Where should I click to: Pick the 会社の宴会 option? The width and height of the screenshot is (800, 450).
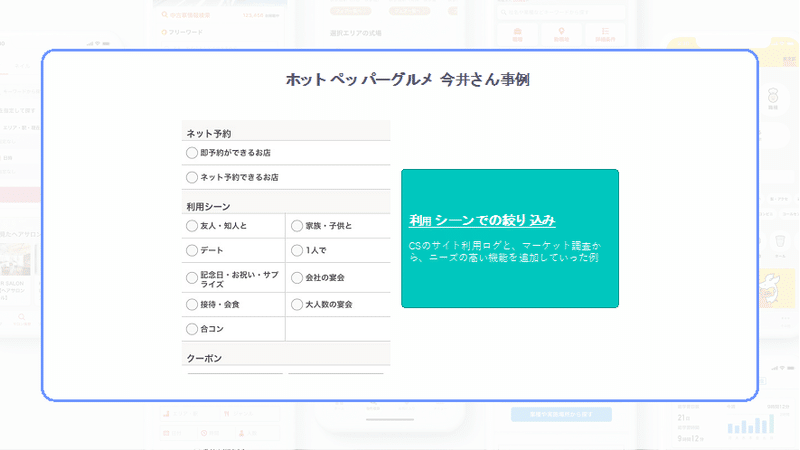(x=297, y=278)
